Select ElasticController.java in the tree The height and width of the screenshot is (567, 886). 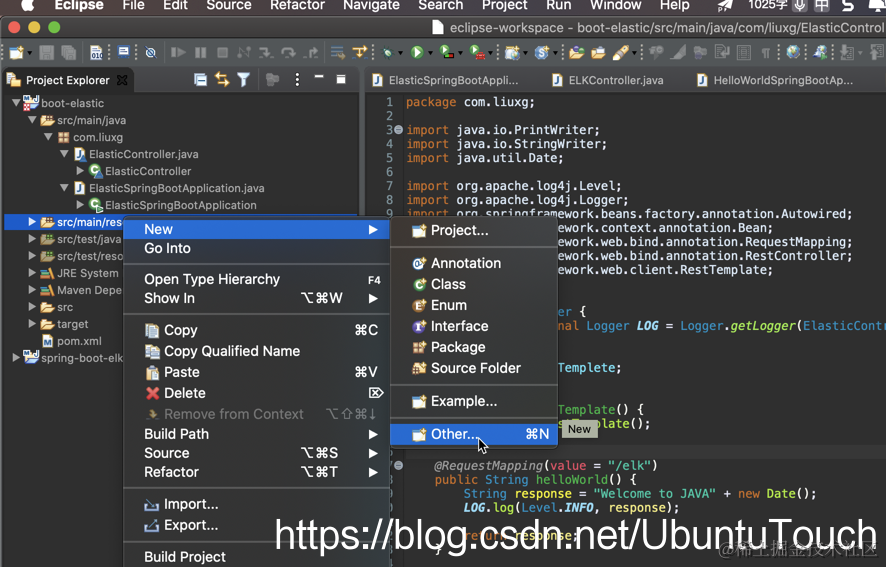(x=137, y=154)
